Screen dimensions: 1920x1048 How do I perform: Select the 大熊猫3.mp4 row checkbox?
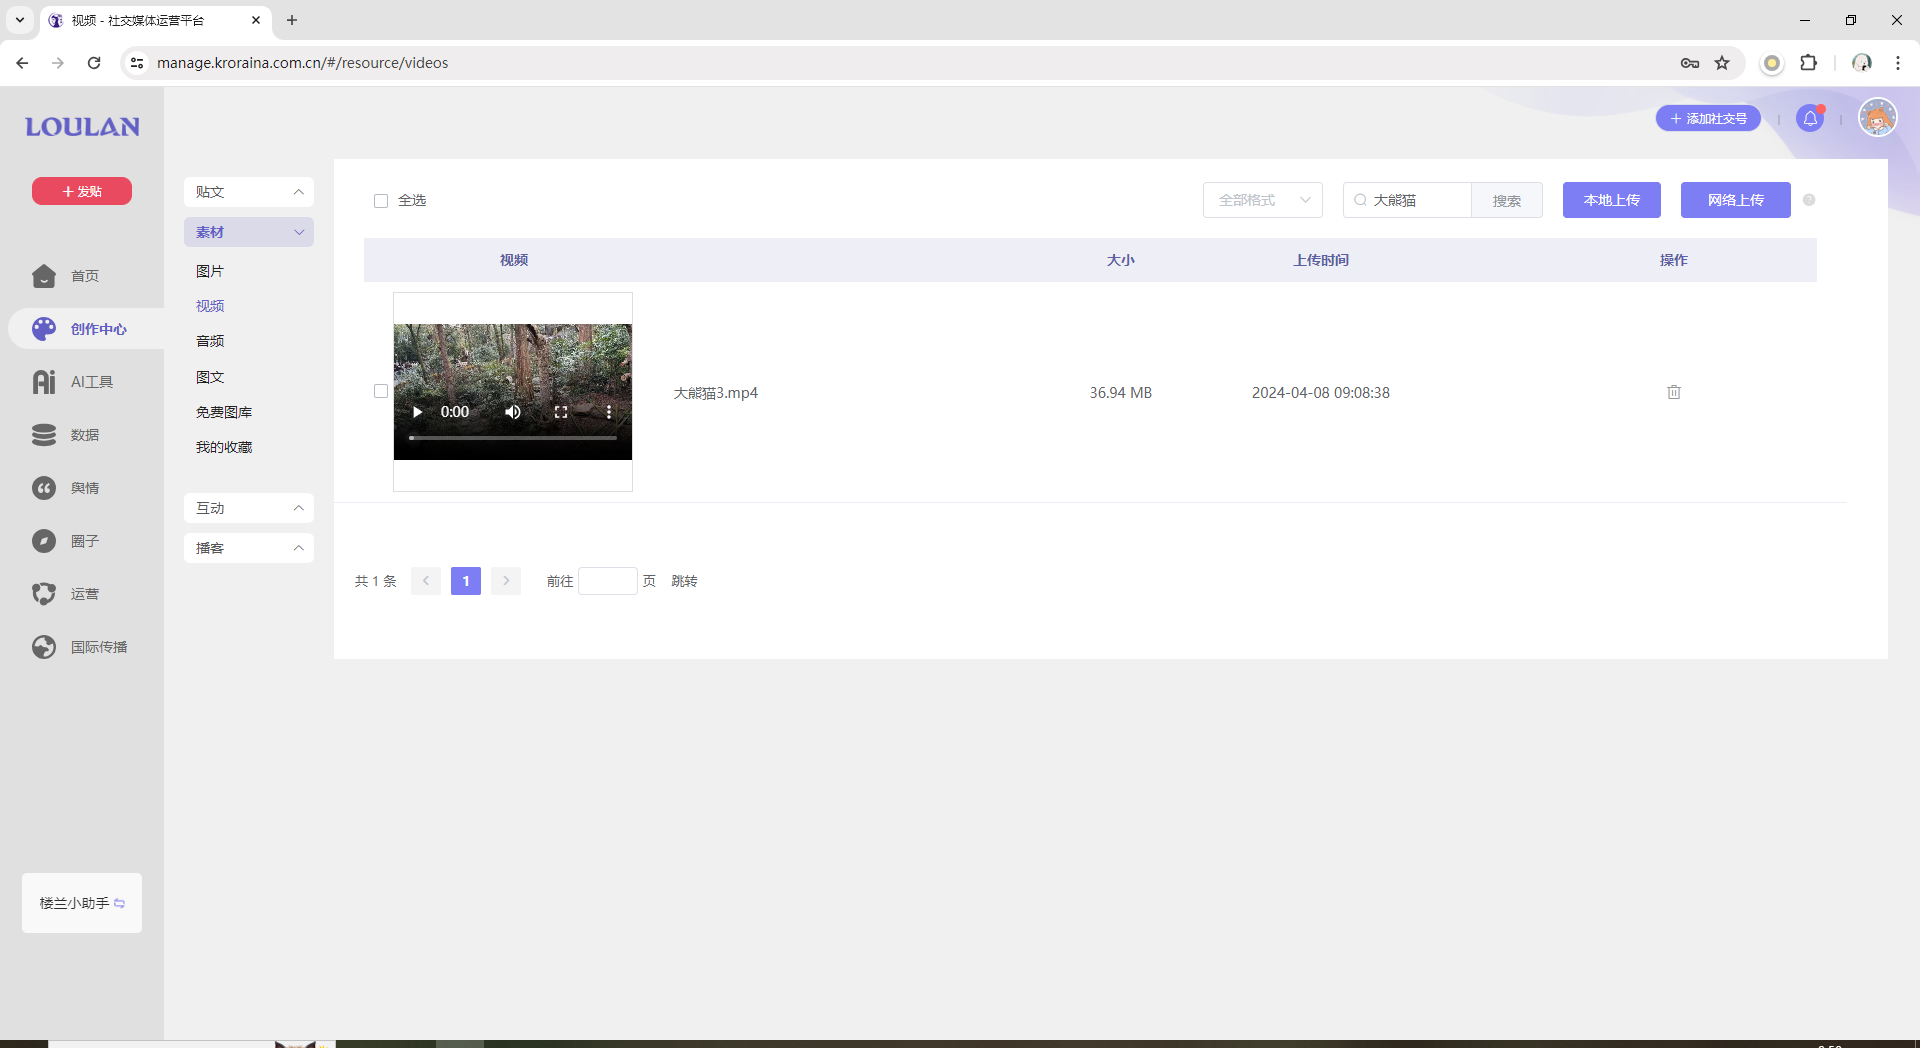tap(381, 391)
